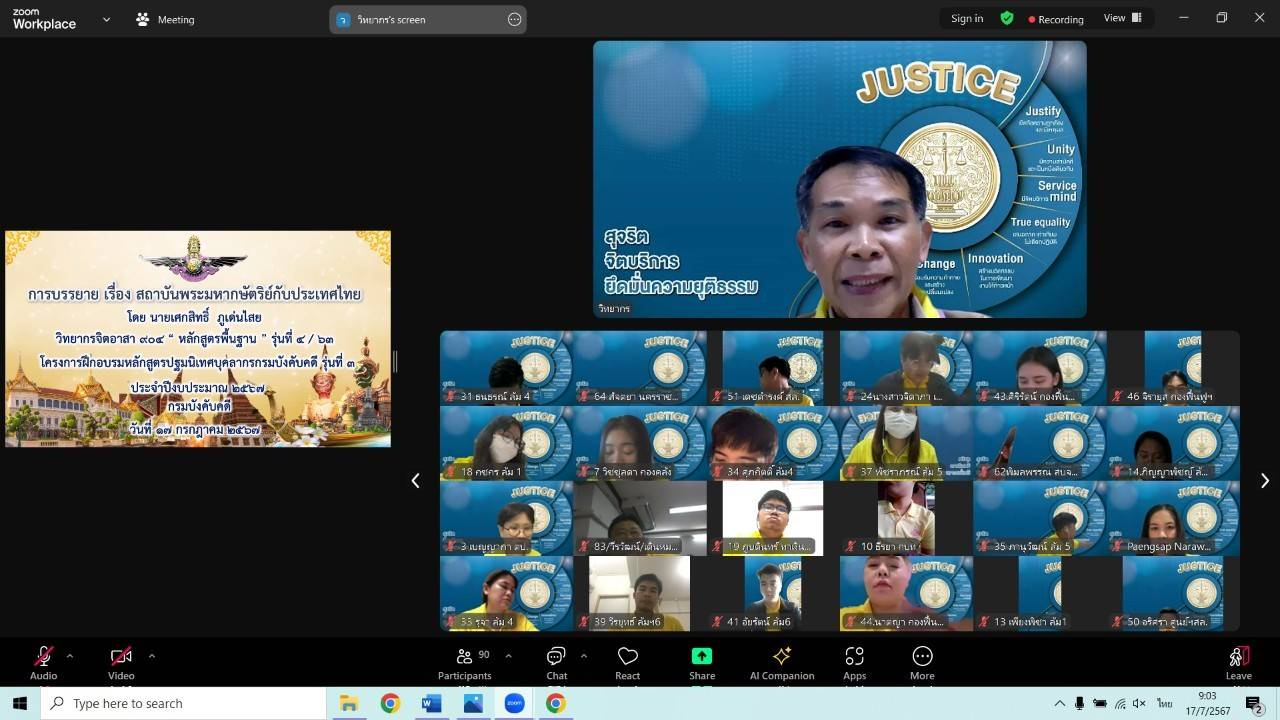
Task: Open the green encryption shield info
Action: 1007,18
